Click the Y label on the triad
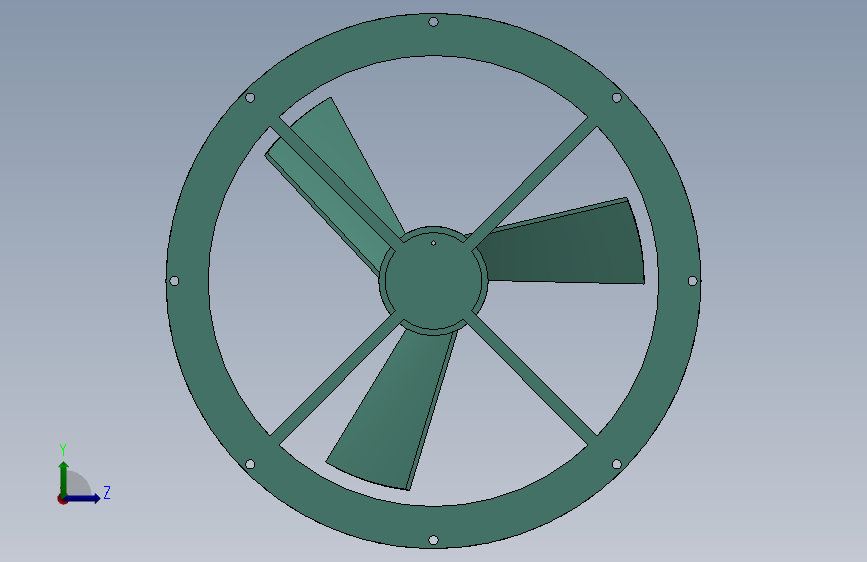This screenshot has width=867, height=562. [63, 450]
